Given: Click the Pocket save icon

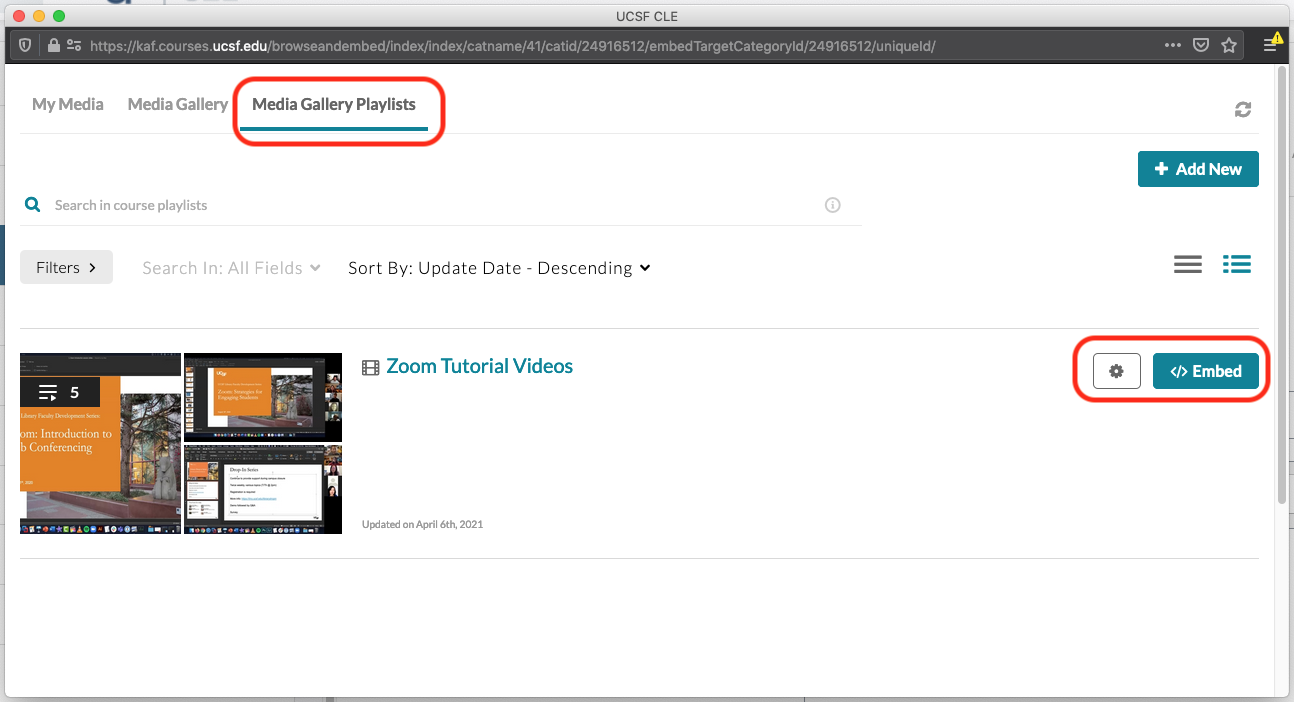Looking at the screenshot, I should click(x=1201, y=45).
